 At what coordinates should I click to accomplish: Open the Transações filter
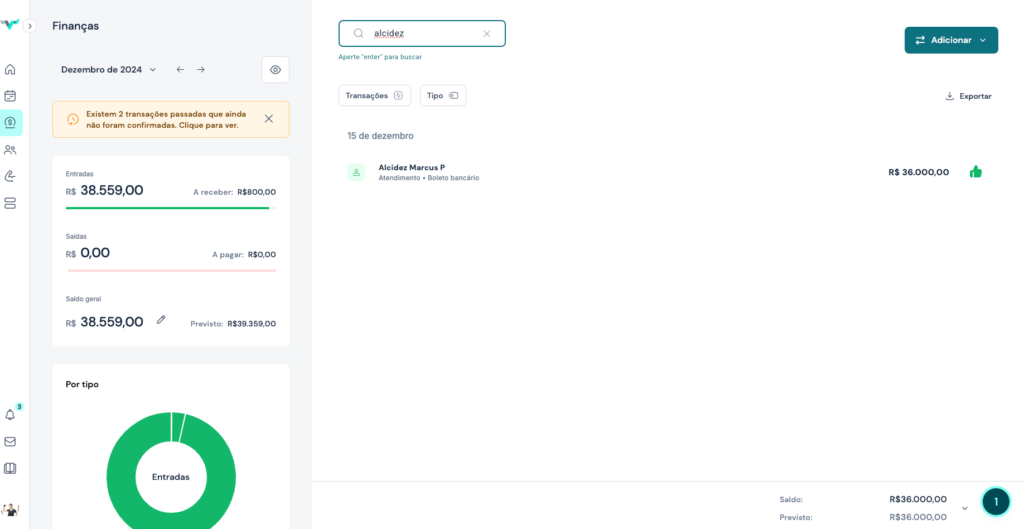click(x=374, y=96)
